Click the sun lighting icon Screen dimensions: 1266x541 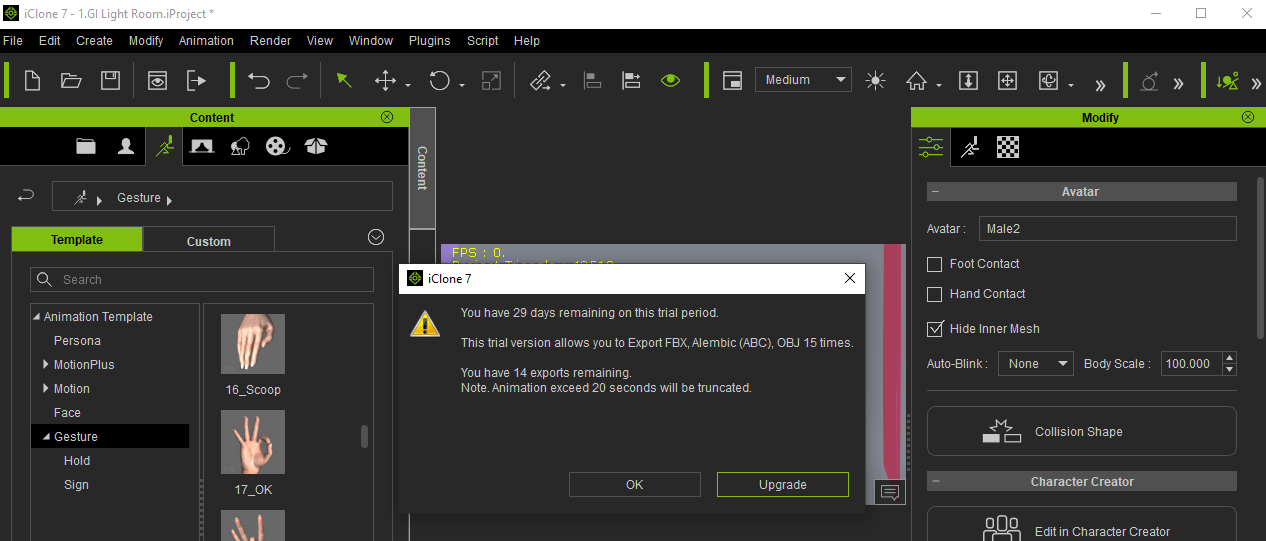pyautogui.click(x=876, y=81)
